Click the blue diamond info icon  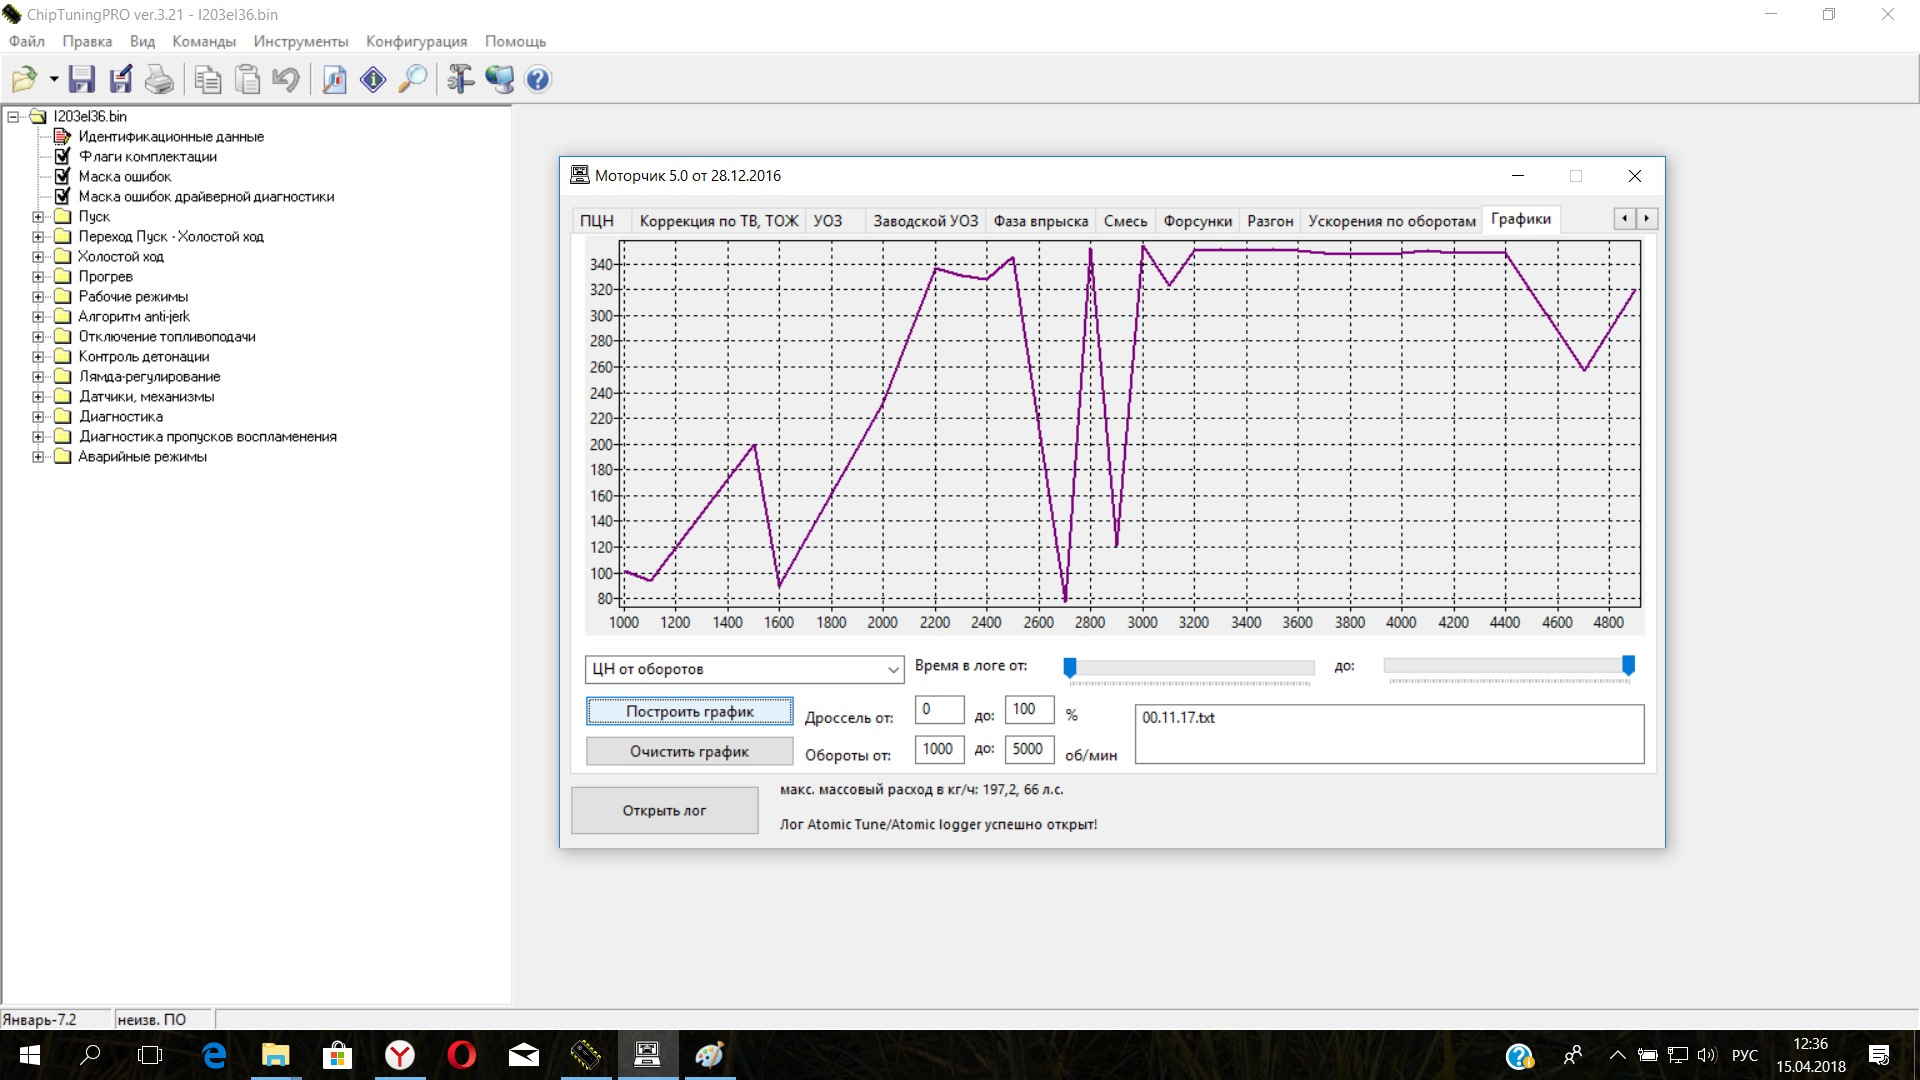tap(373, 79)
